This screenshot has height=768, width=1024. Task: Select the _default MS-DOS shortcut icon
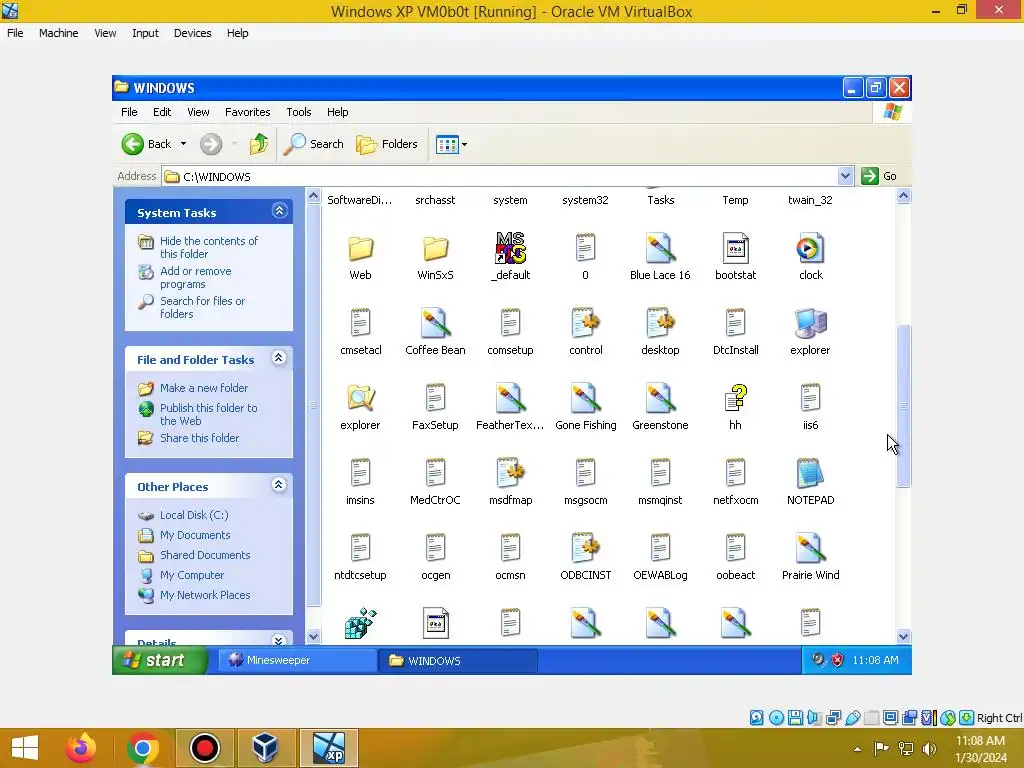click(x=510, y=248)
